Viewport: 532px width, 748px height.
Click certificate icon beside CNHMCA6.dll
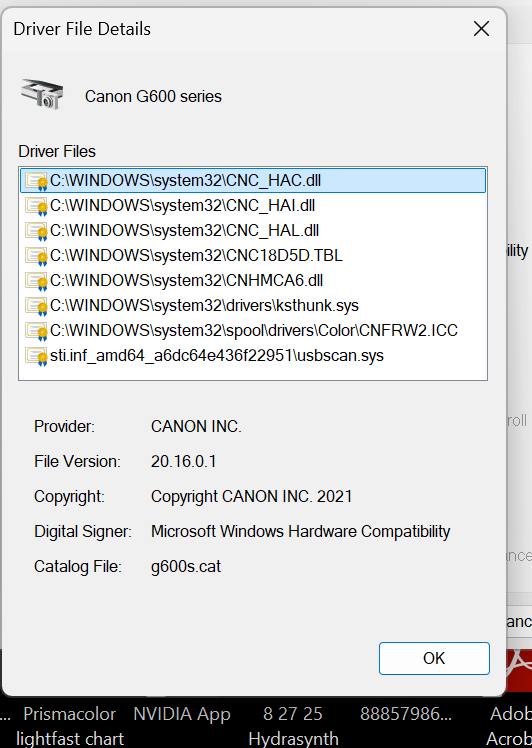click(37, 281)
